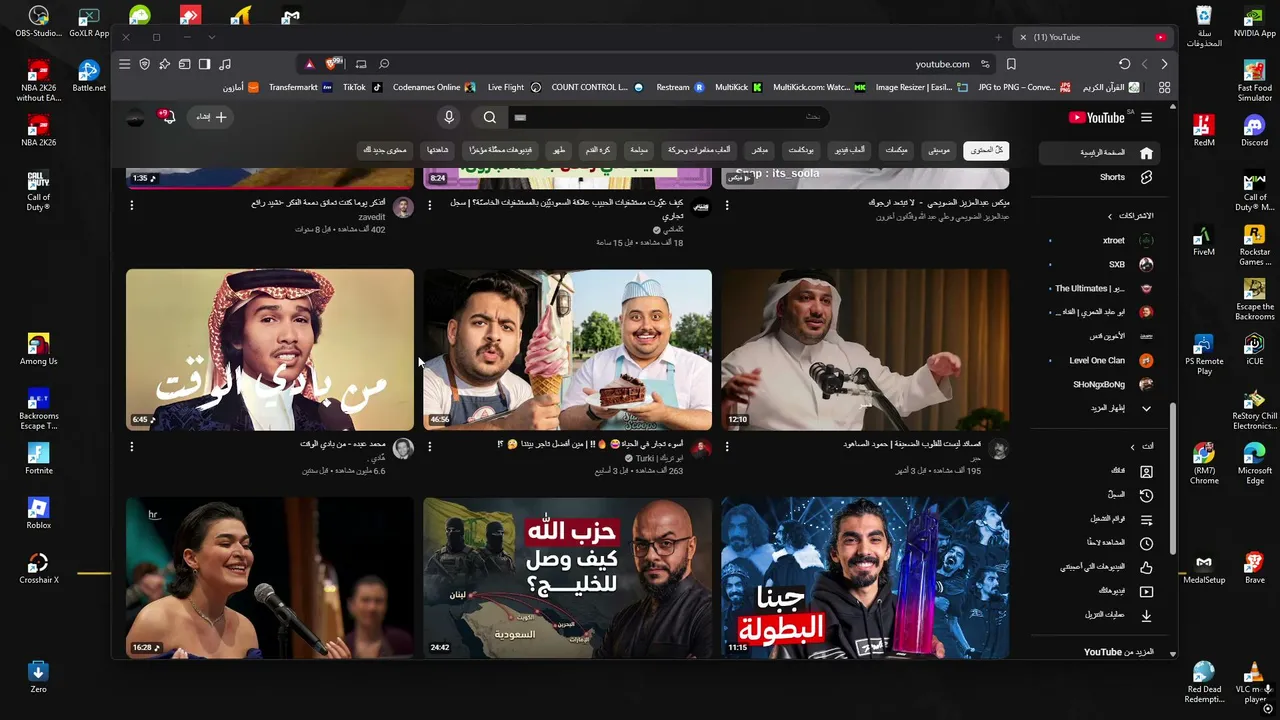Select the 'موسيقى' filter chip
This screenshot has width=1280, height=720.
point(939,150)
